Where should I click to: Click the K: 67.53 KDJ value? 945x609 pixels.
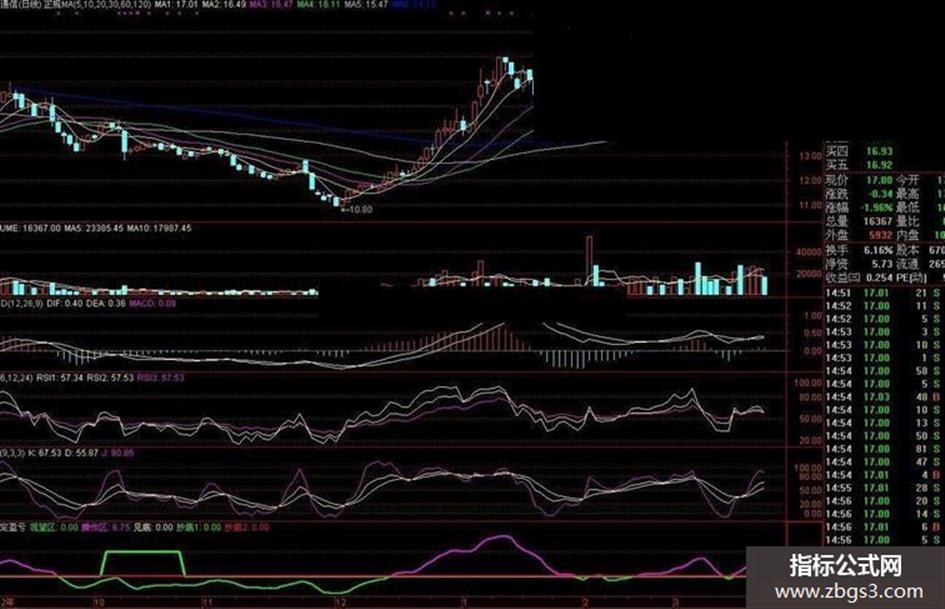(x=45, y=453)
